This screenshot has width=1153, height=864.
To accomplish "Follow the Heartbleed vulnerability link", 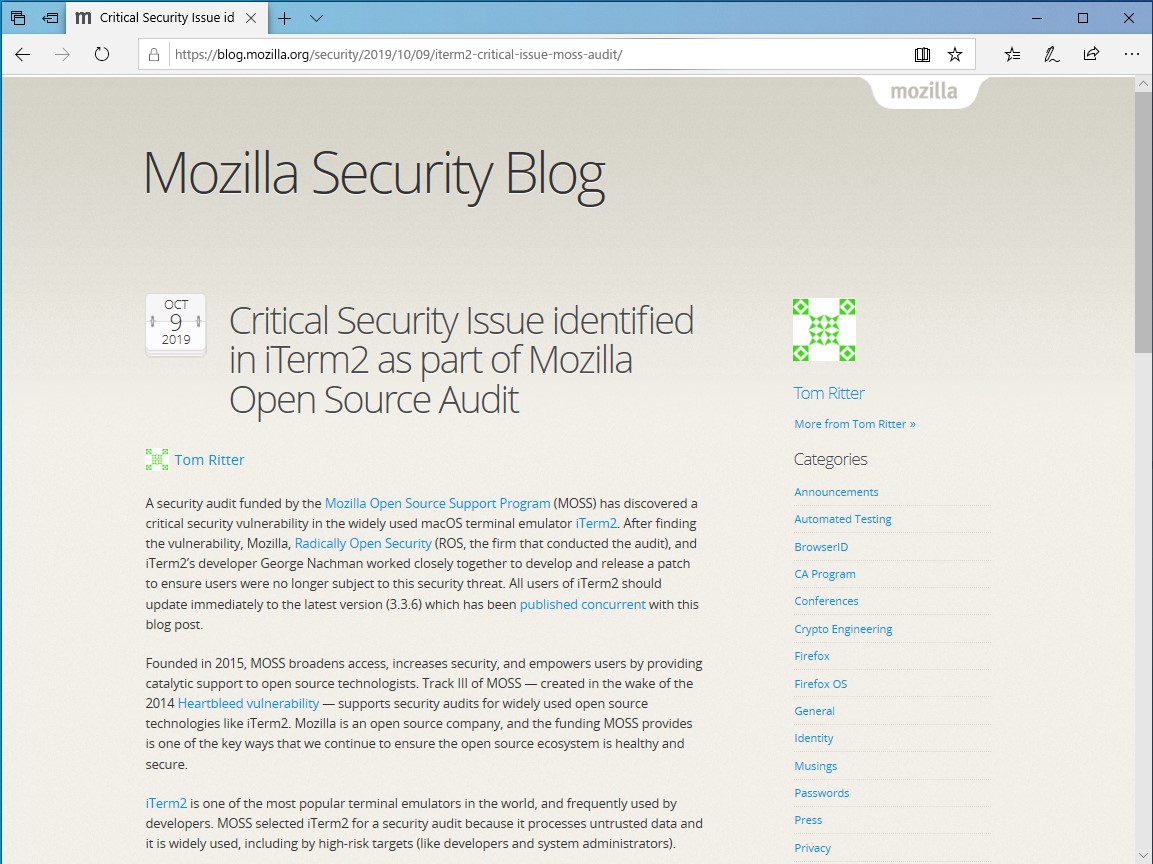I will 248,703.
